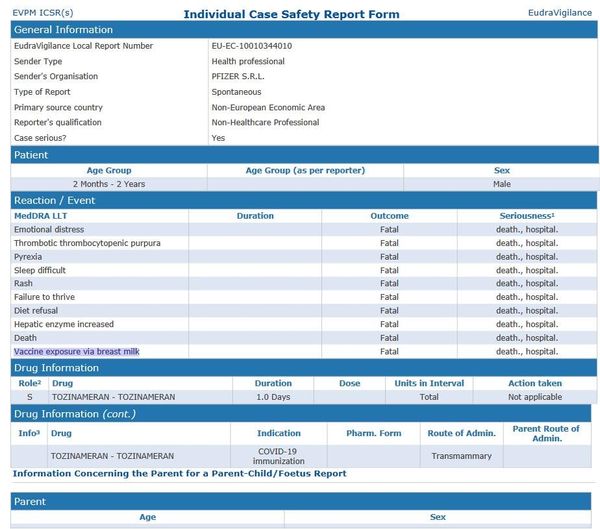Click the 'Indication' column header
This screenshot has height=529, width=600.
tap(279, 433)
